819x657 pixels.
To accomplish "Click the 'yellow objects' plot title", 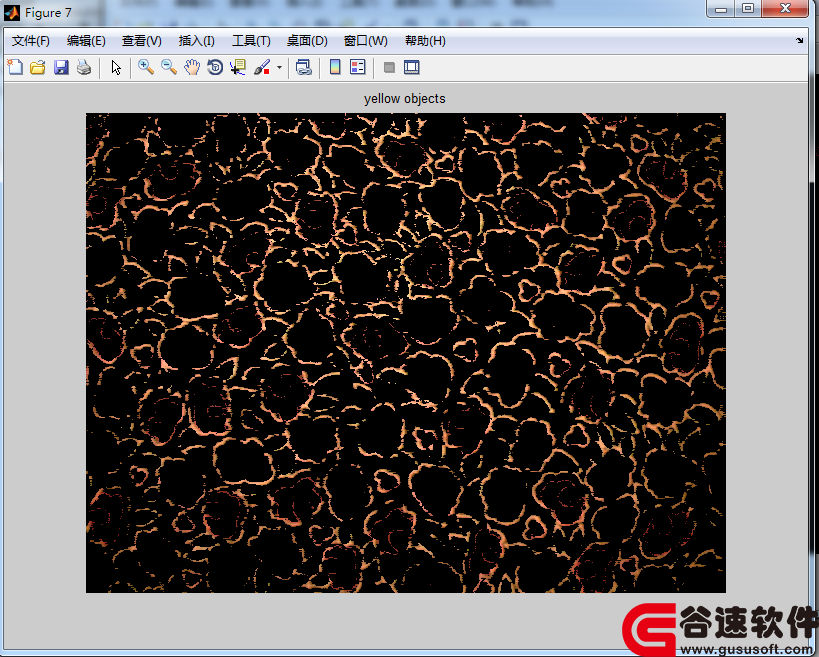I will (x=405, y=99).
